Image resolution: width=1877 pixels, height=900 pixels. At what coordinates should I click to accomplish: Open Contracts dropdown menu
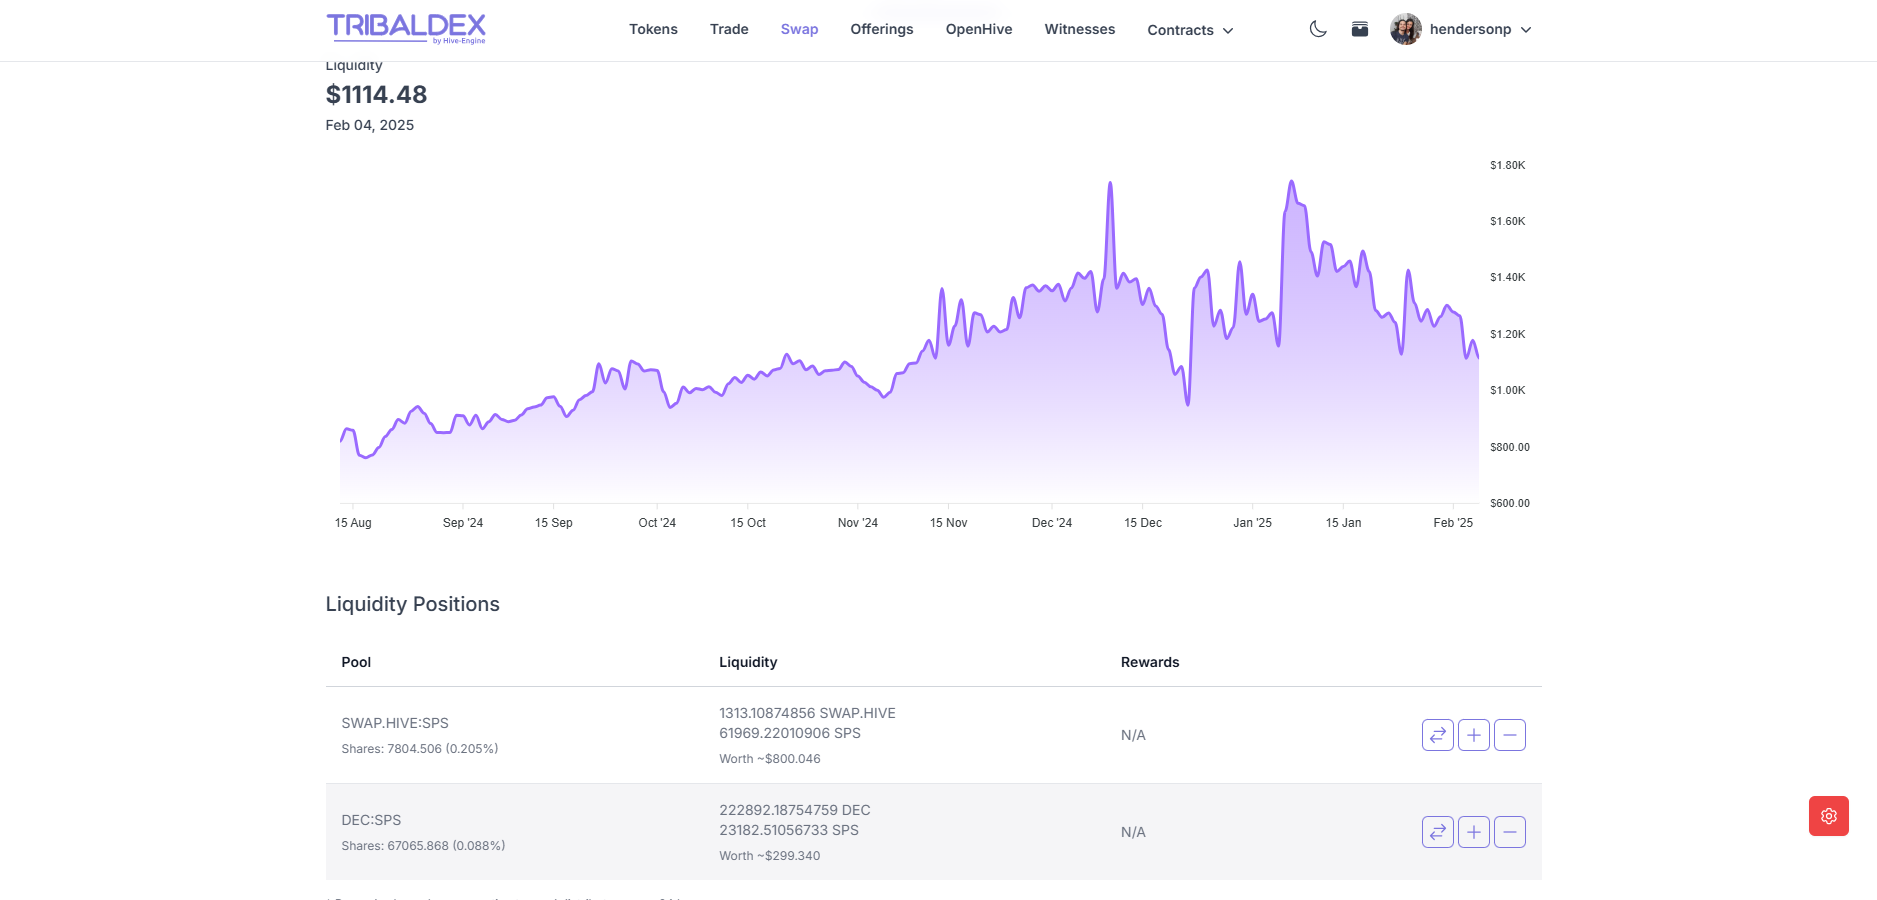pos(1190,30)
